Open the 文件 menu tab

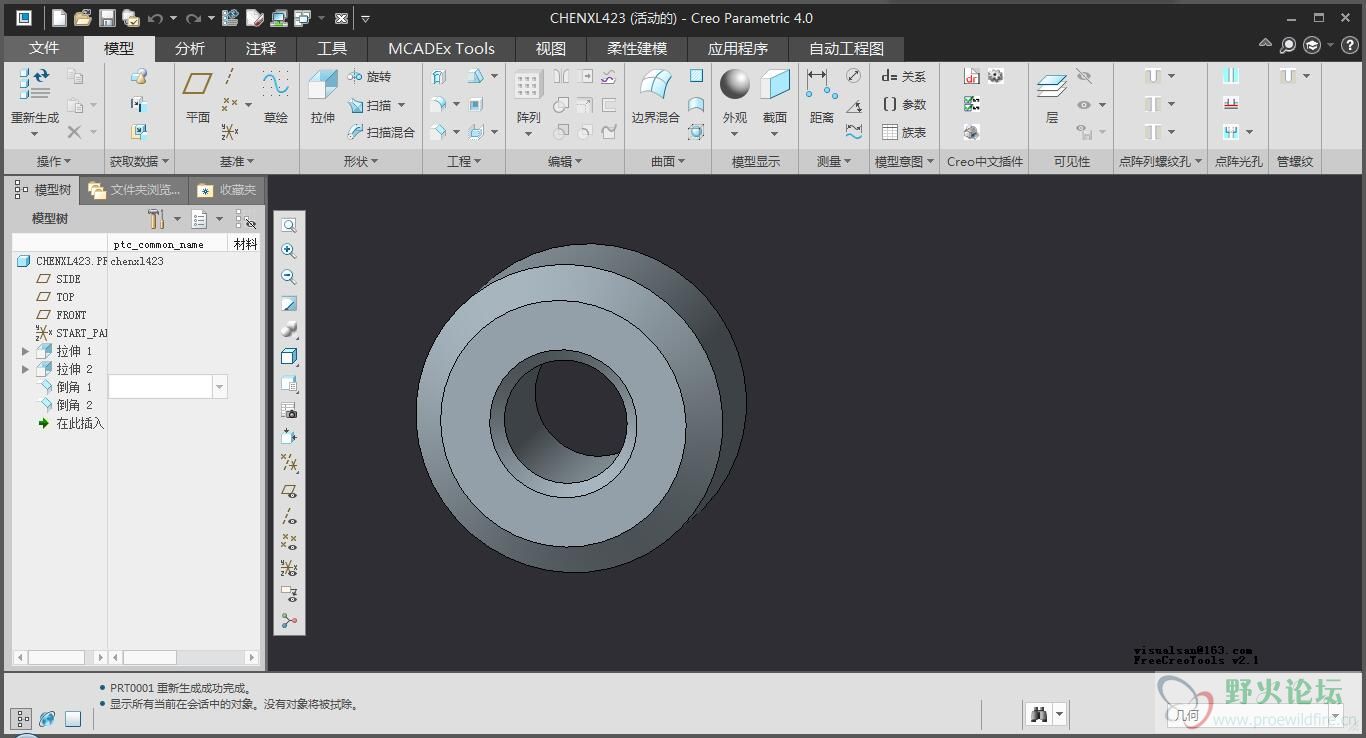point(44,48)
